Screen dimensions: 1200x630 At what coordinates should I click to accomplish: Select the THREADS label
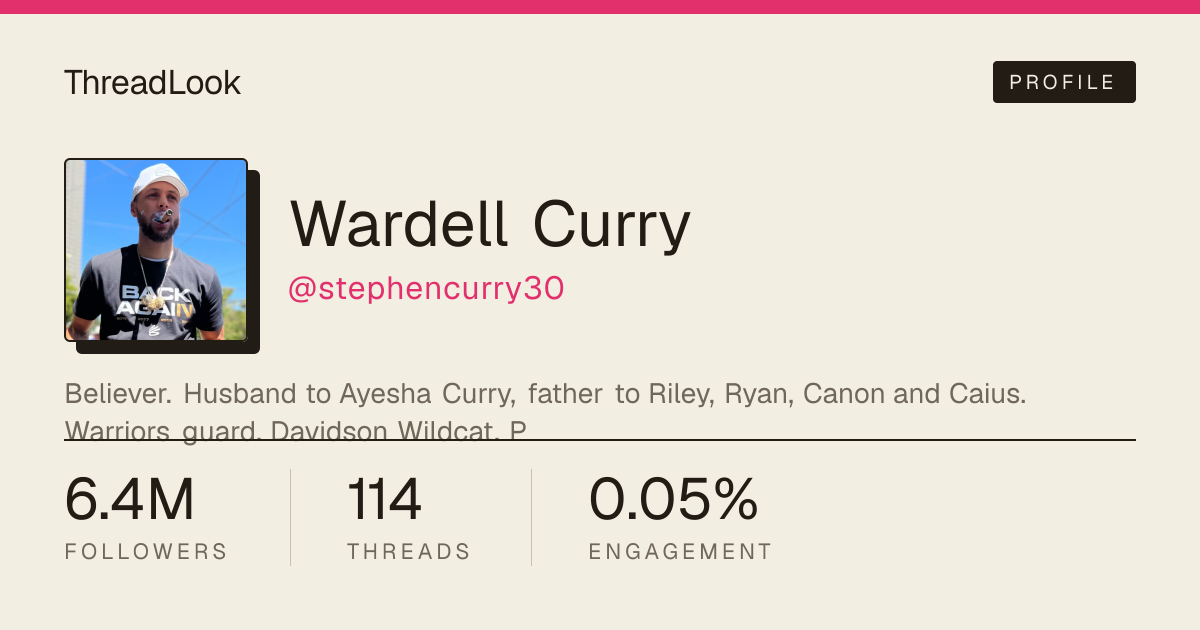tap(409, 551)
